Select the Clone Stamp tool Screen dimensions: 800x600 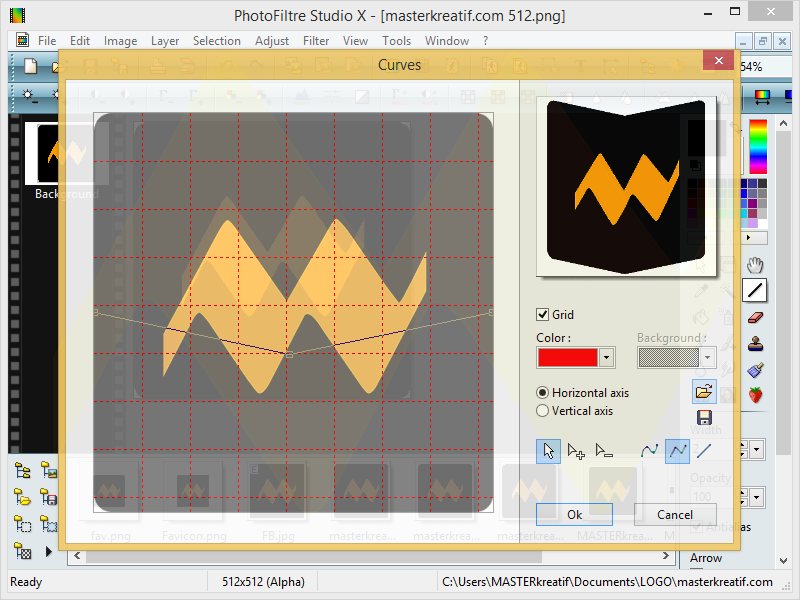pyautogui.click(x=755, y=344)
